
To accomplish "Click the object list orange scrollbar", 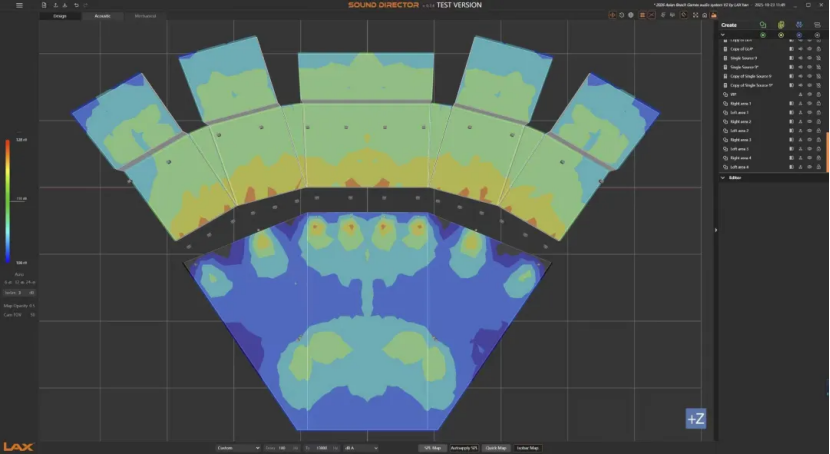I will pyautogui.click(x=827, y=152).
